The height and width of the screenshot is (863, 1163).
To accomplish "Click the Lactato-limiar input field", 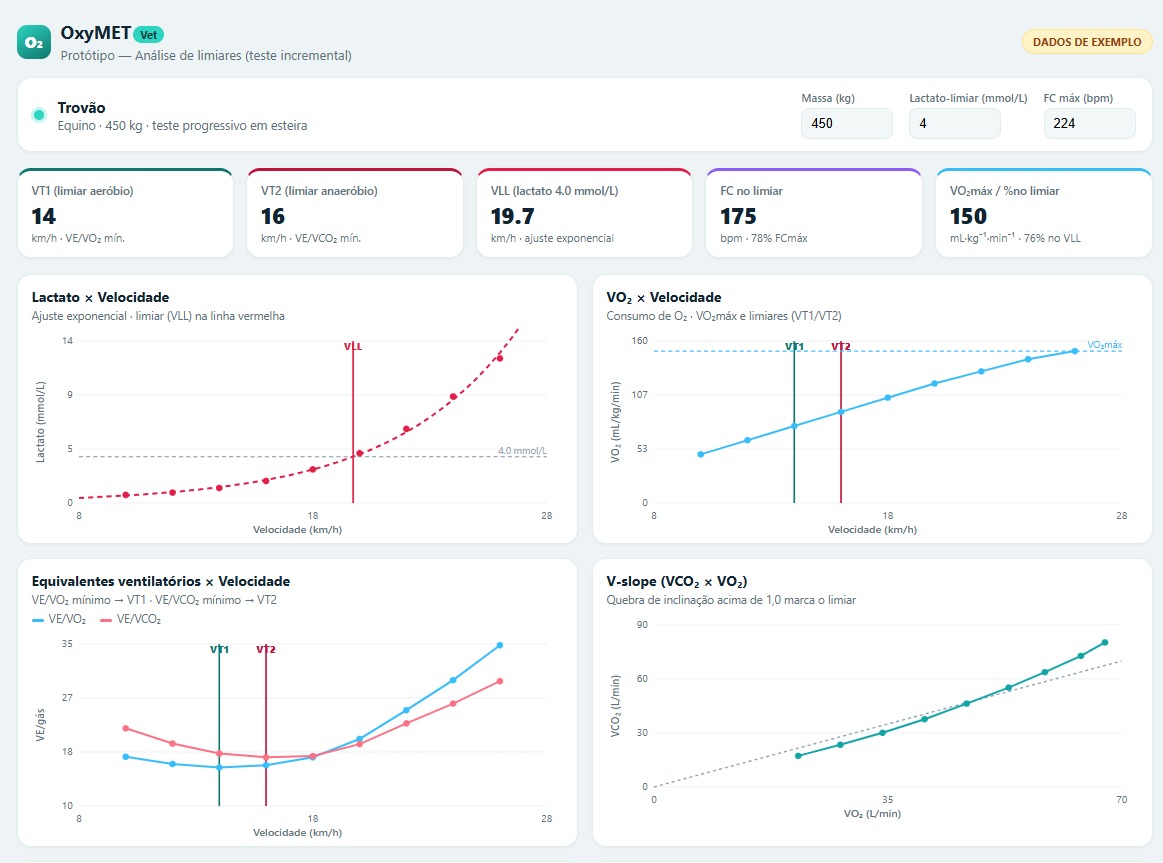I will point(955,123).
